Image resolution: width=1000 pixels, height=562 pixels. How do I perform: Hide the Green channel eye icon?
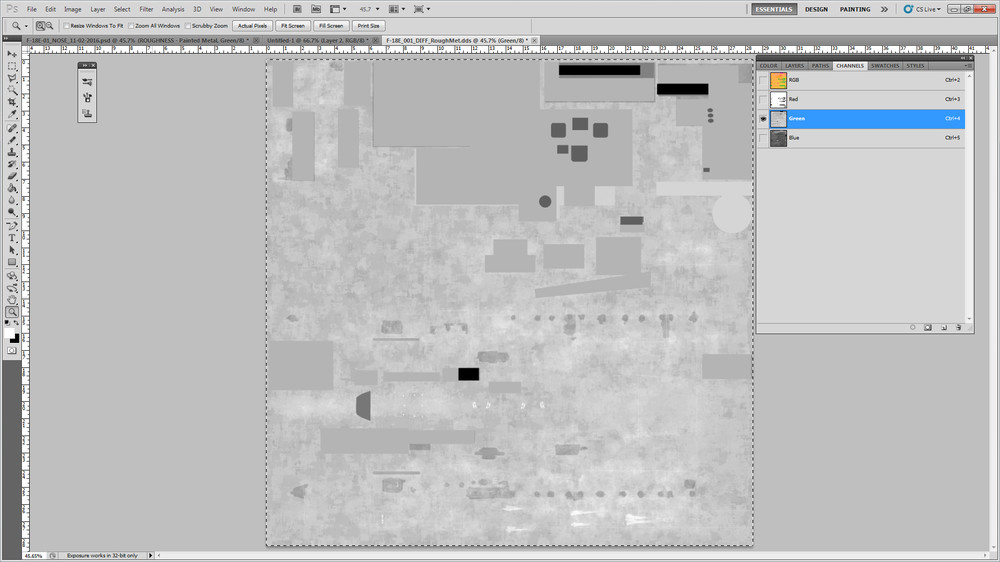coord(763,119)
